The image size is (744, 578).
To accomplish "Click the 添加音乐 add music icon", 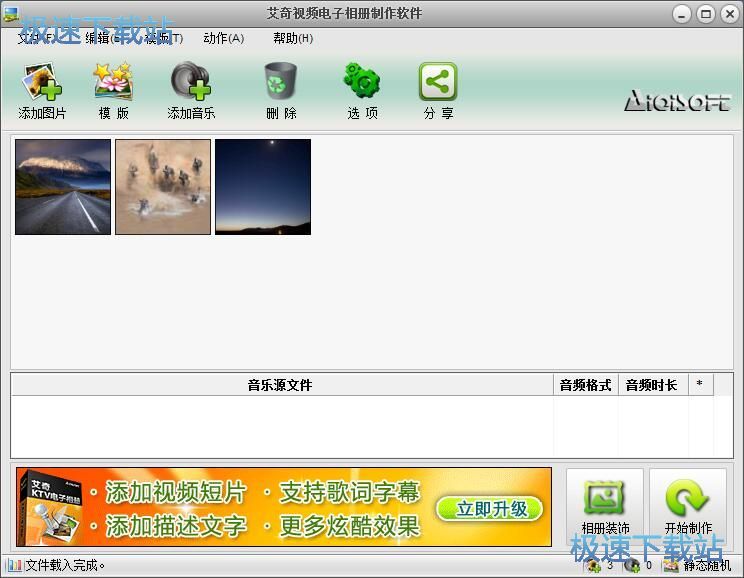I will click(x=191, y=81).
